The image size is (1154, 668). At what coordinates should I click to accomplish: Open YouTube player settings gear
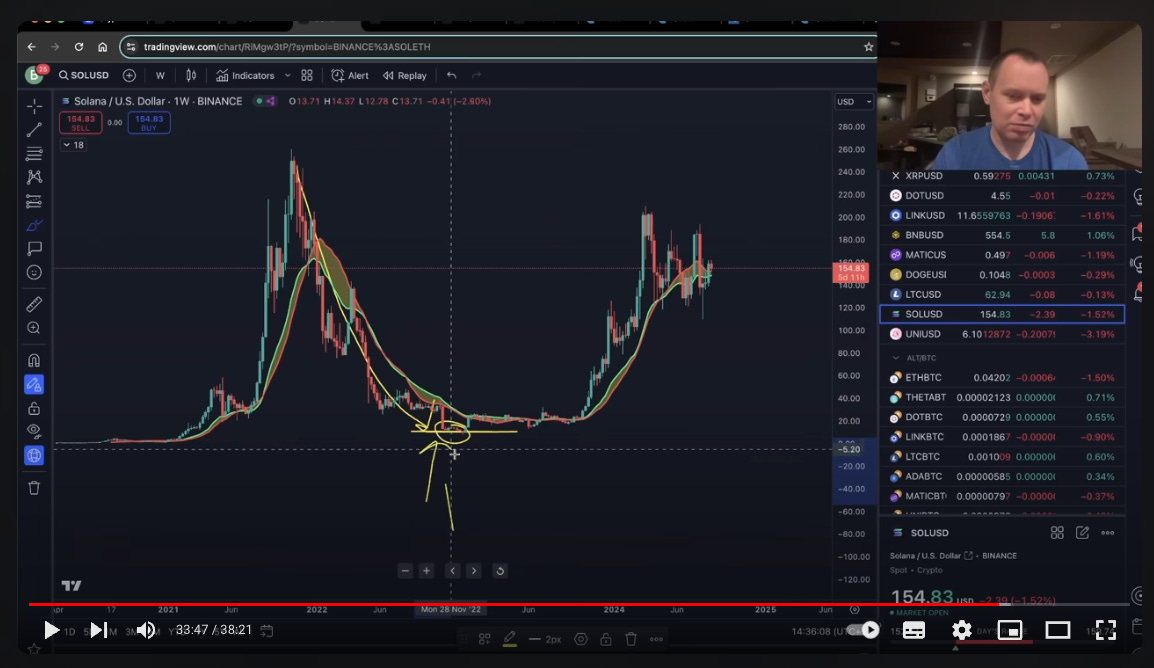962,630
